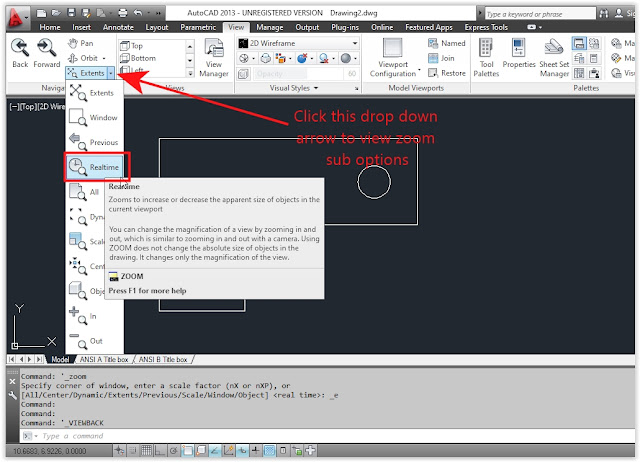640x462 pixels.
Task: Open the View Manager
Action: point(214,58)
